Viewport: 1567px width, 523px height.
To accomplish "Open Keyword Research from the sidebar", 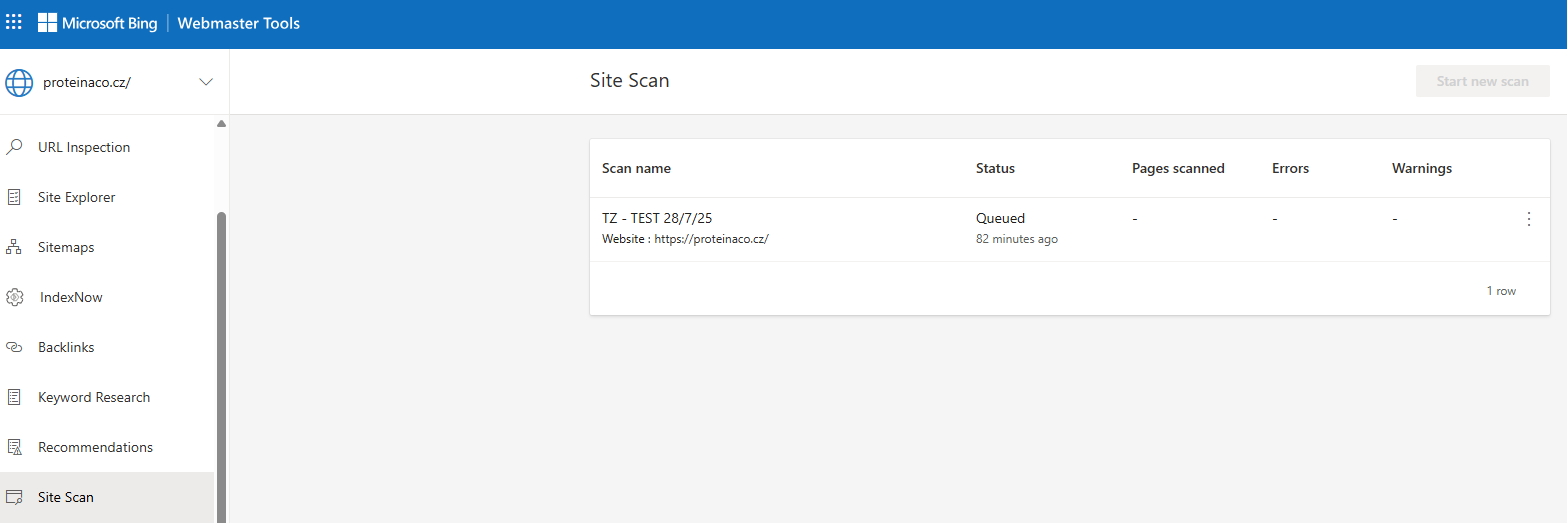I will pyautogui.click(x=93, y=397).
